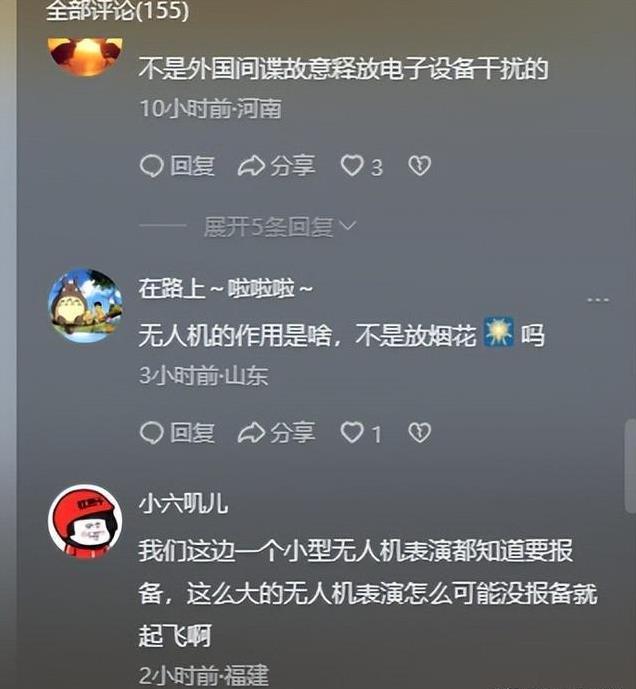Click reply bubble icon under Shandong comment
636x689 pixels.
click(152, 433)
